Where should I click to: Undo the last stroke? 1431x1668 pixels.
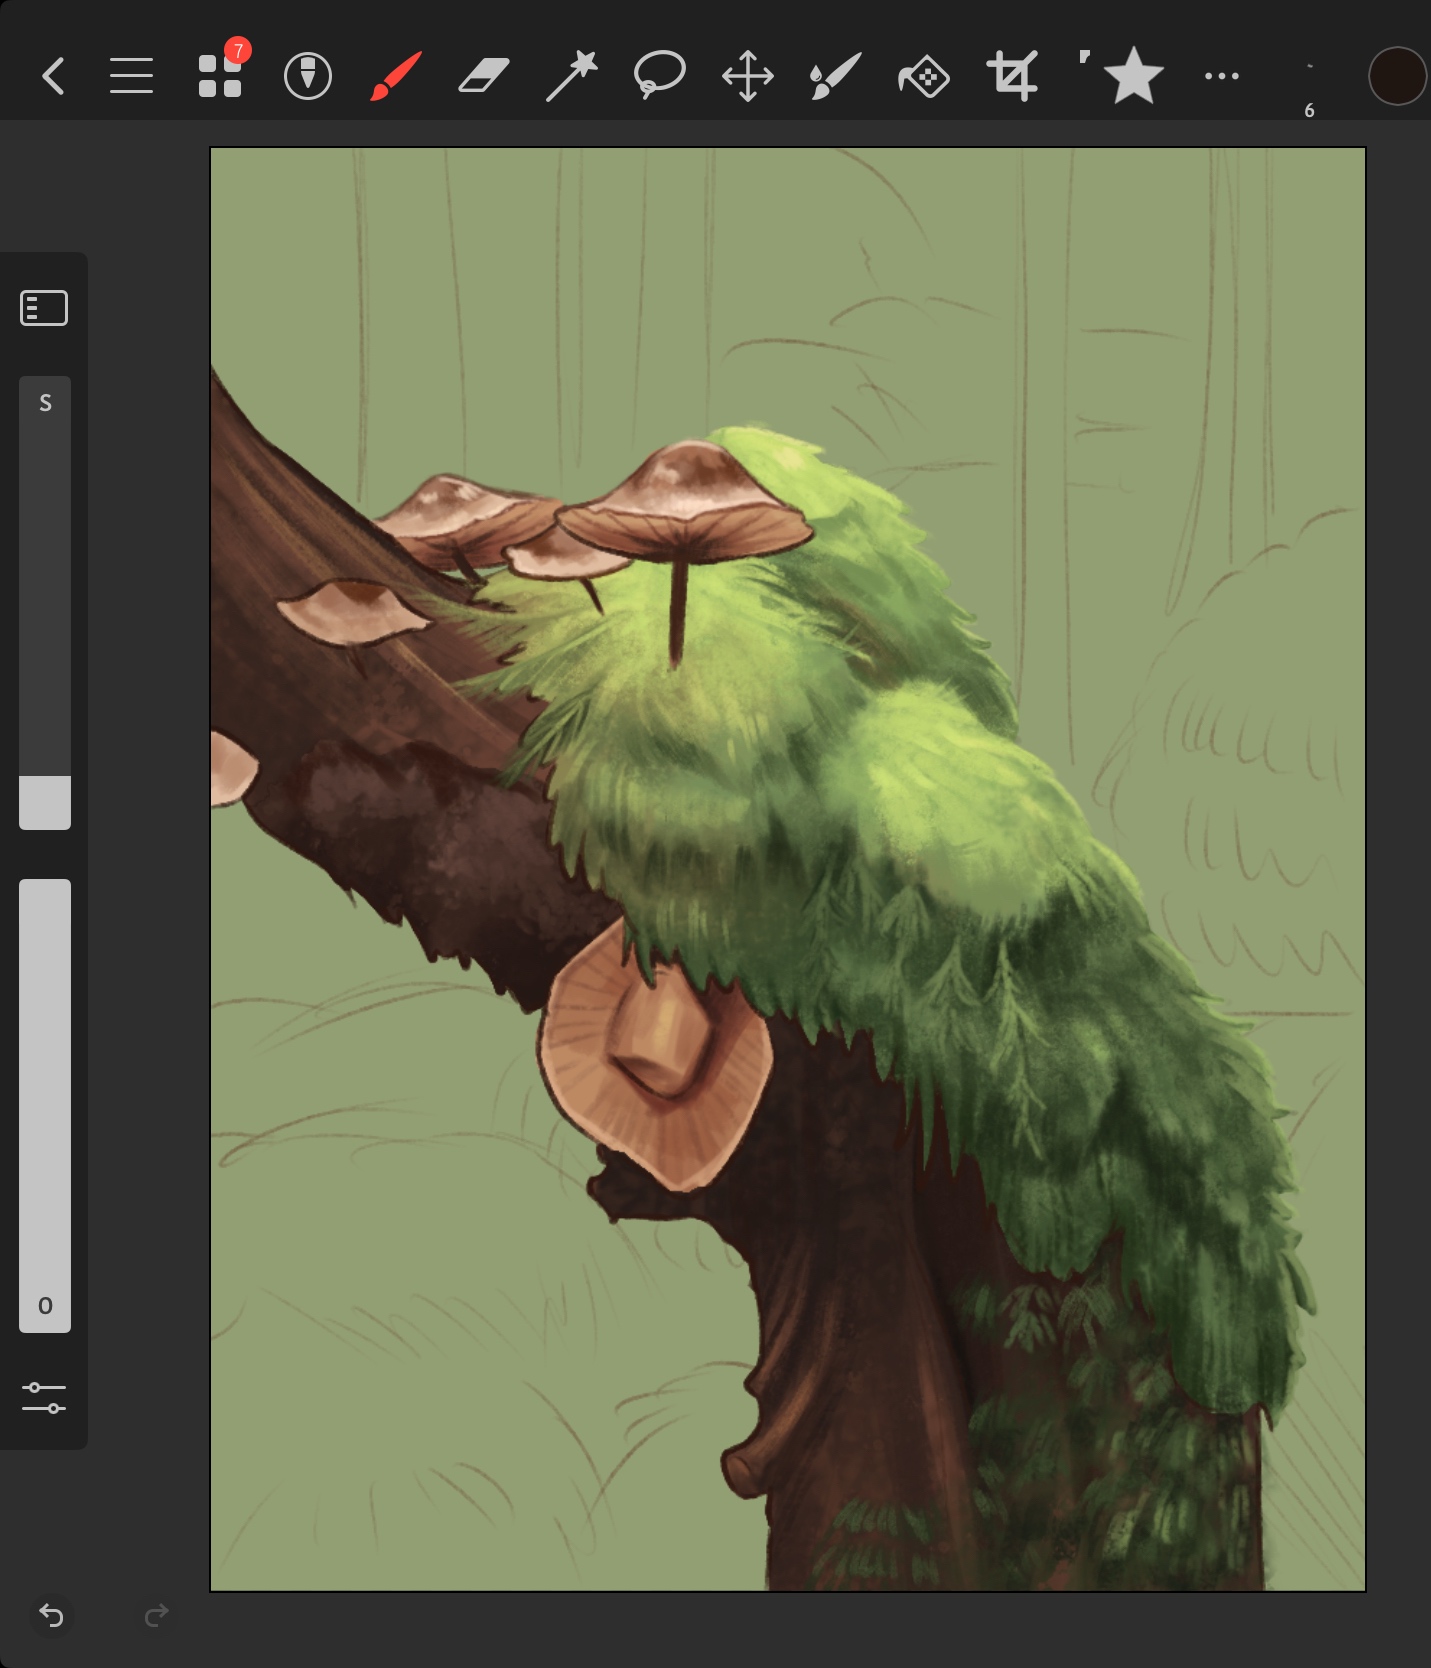tap(51, 1615)
